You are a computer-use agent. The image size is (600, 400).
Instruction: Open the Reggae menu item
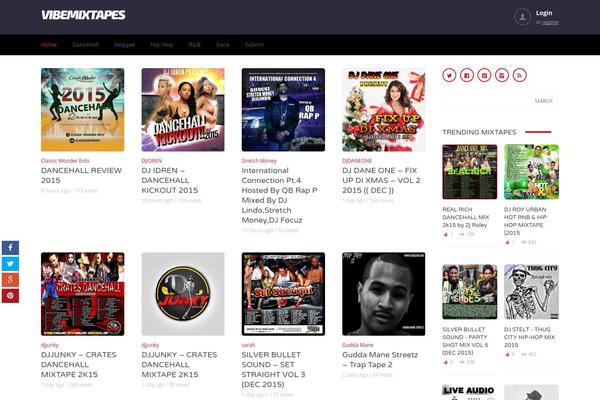point(125,45)
